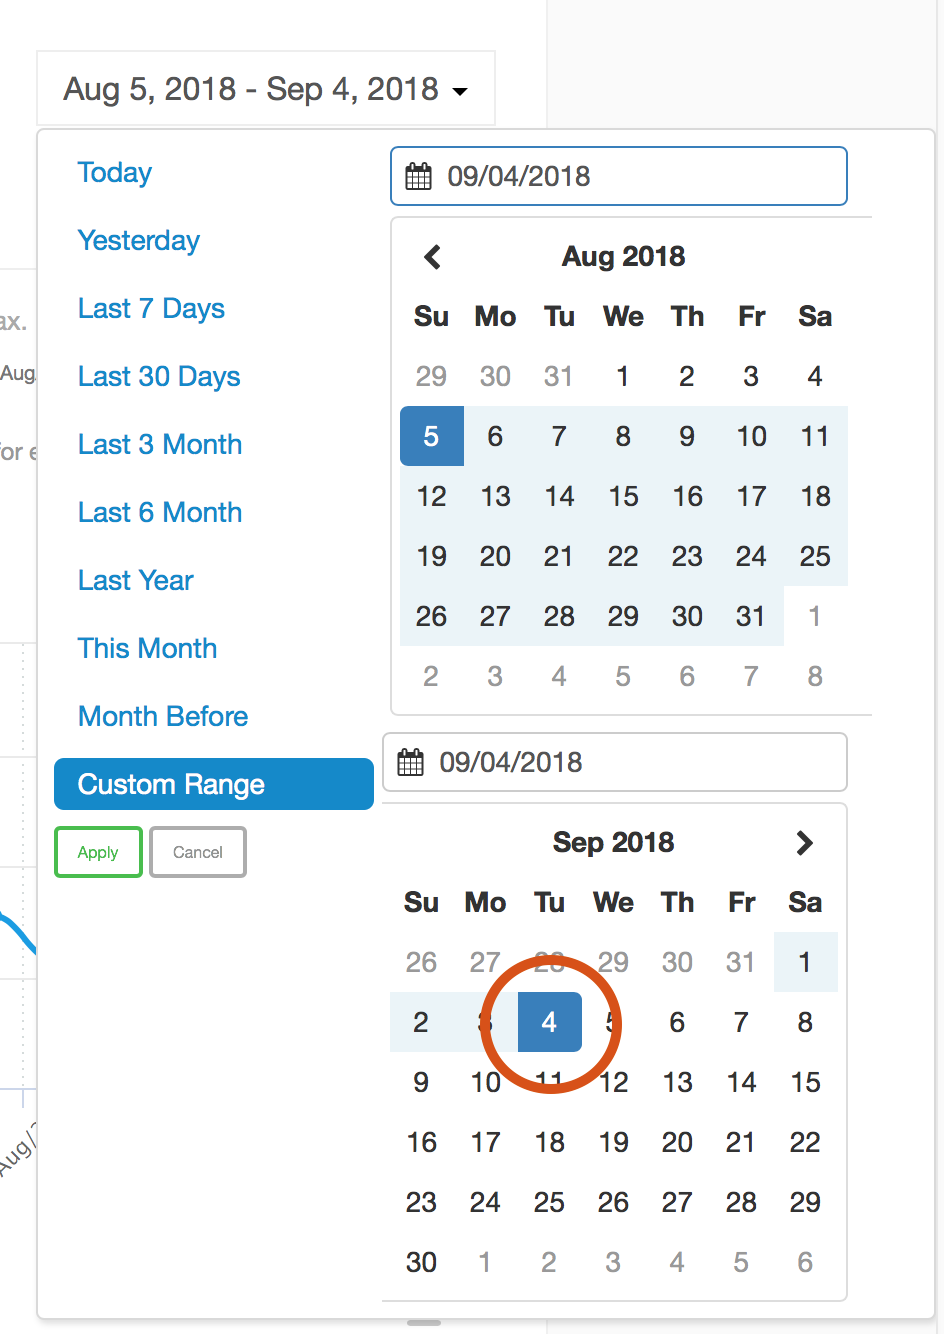The width and height of the screenshot is (944, 1334).
Task: Open the Aug 5, 2018 - Sep 4, 2018 dropdown
Action: pyautogui.click(x=266, y=89)
